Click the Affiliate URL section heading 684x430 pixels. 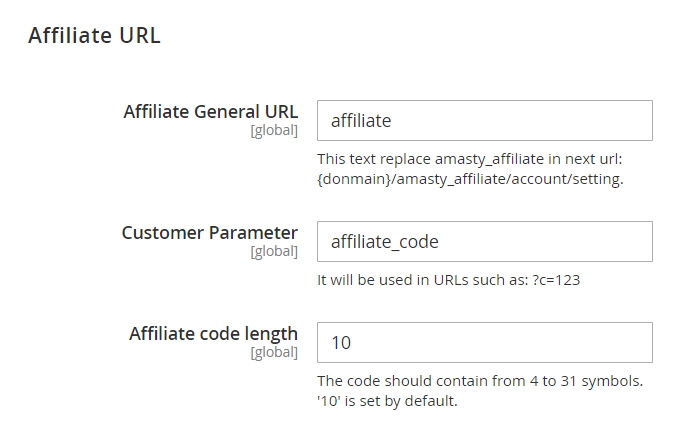[x=94, y=36]
